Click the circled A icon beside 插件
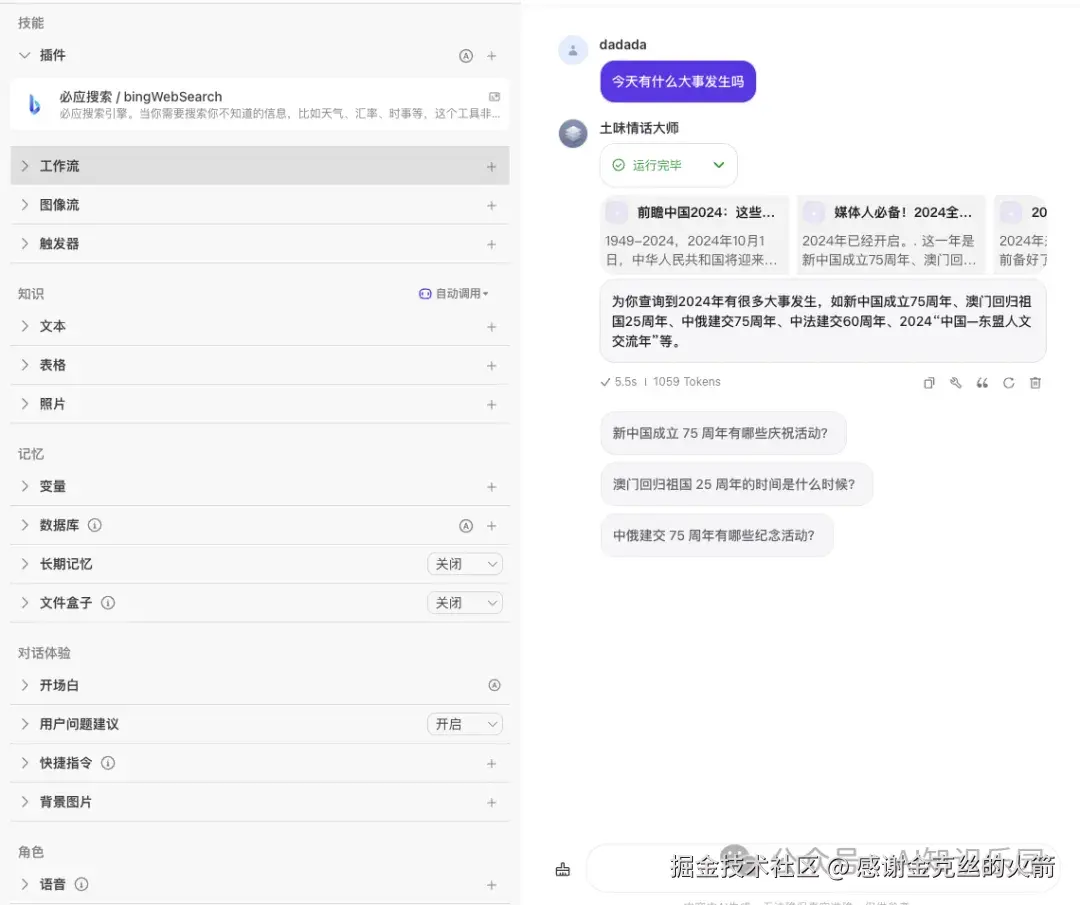The width and height of the screenshot is (1080, 905). tap(466, 56)
